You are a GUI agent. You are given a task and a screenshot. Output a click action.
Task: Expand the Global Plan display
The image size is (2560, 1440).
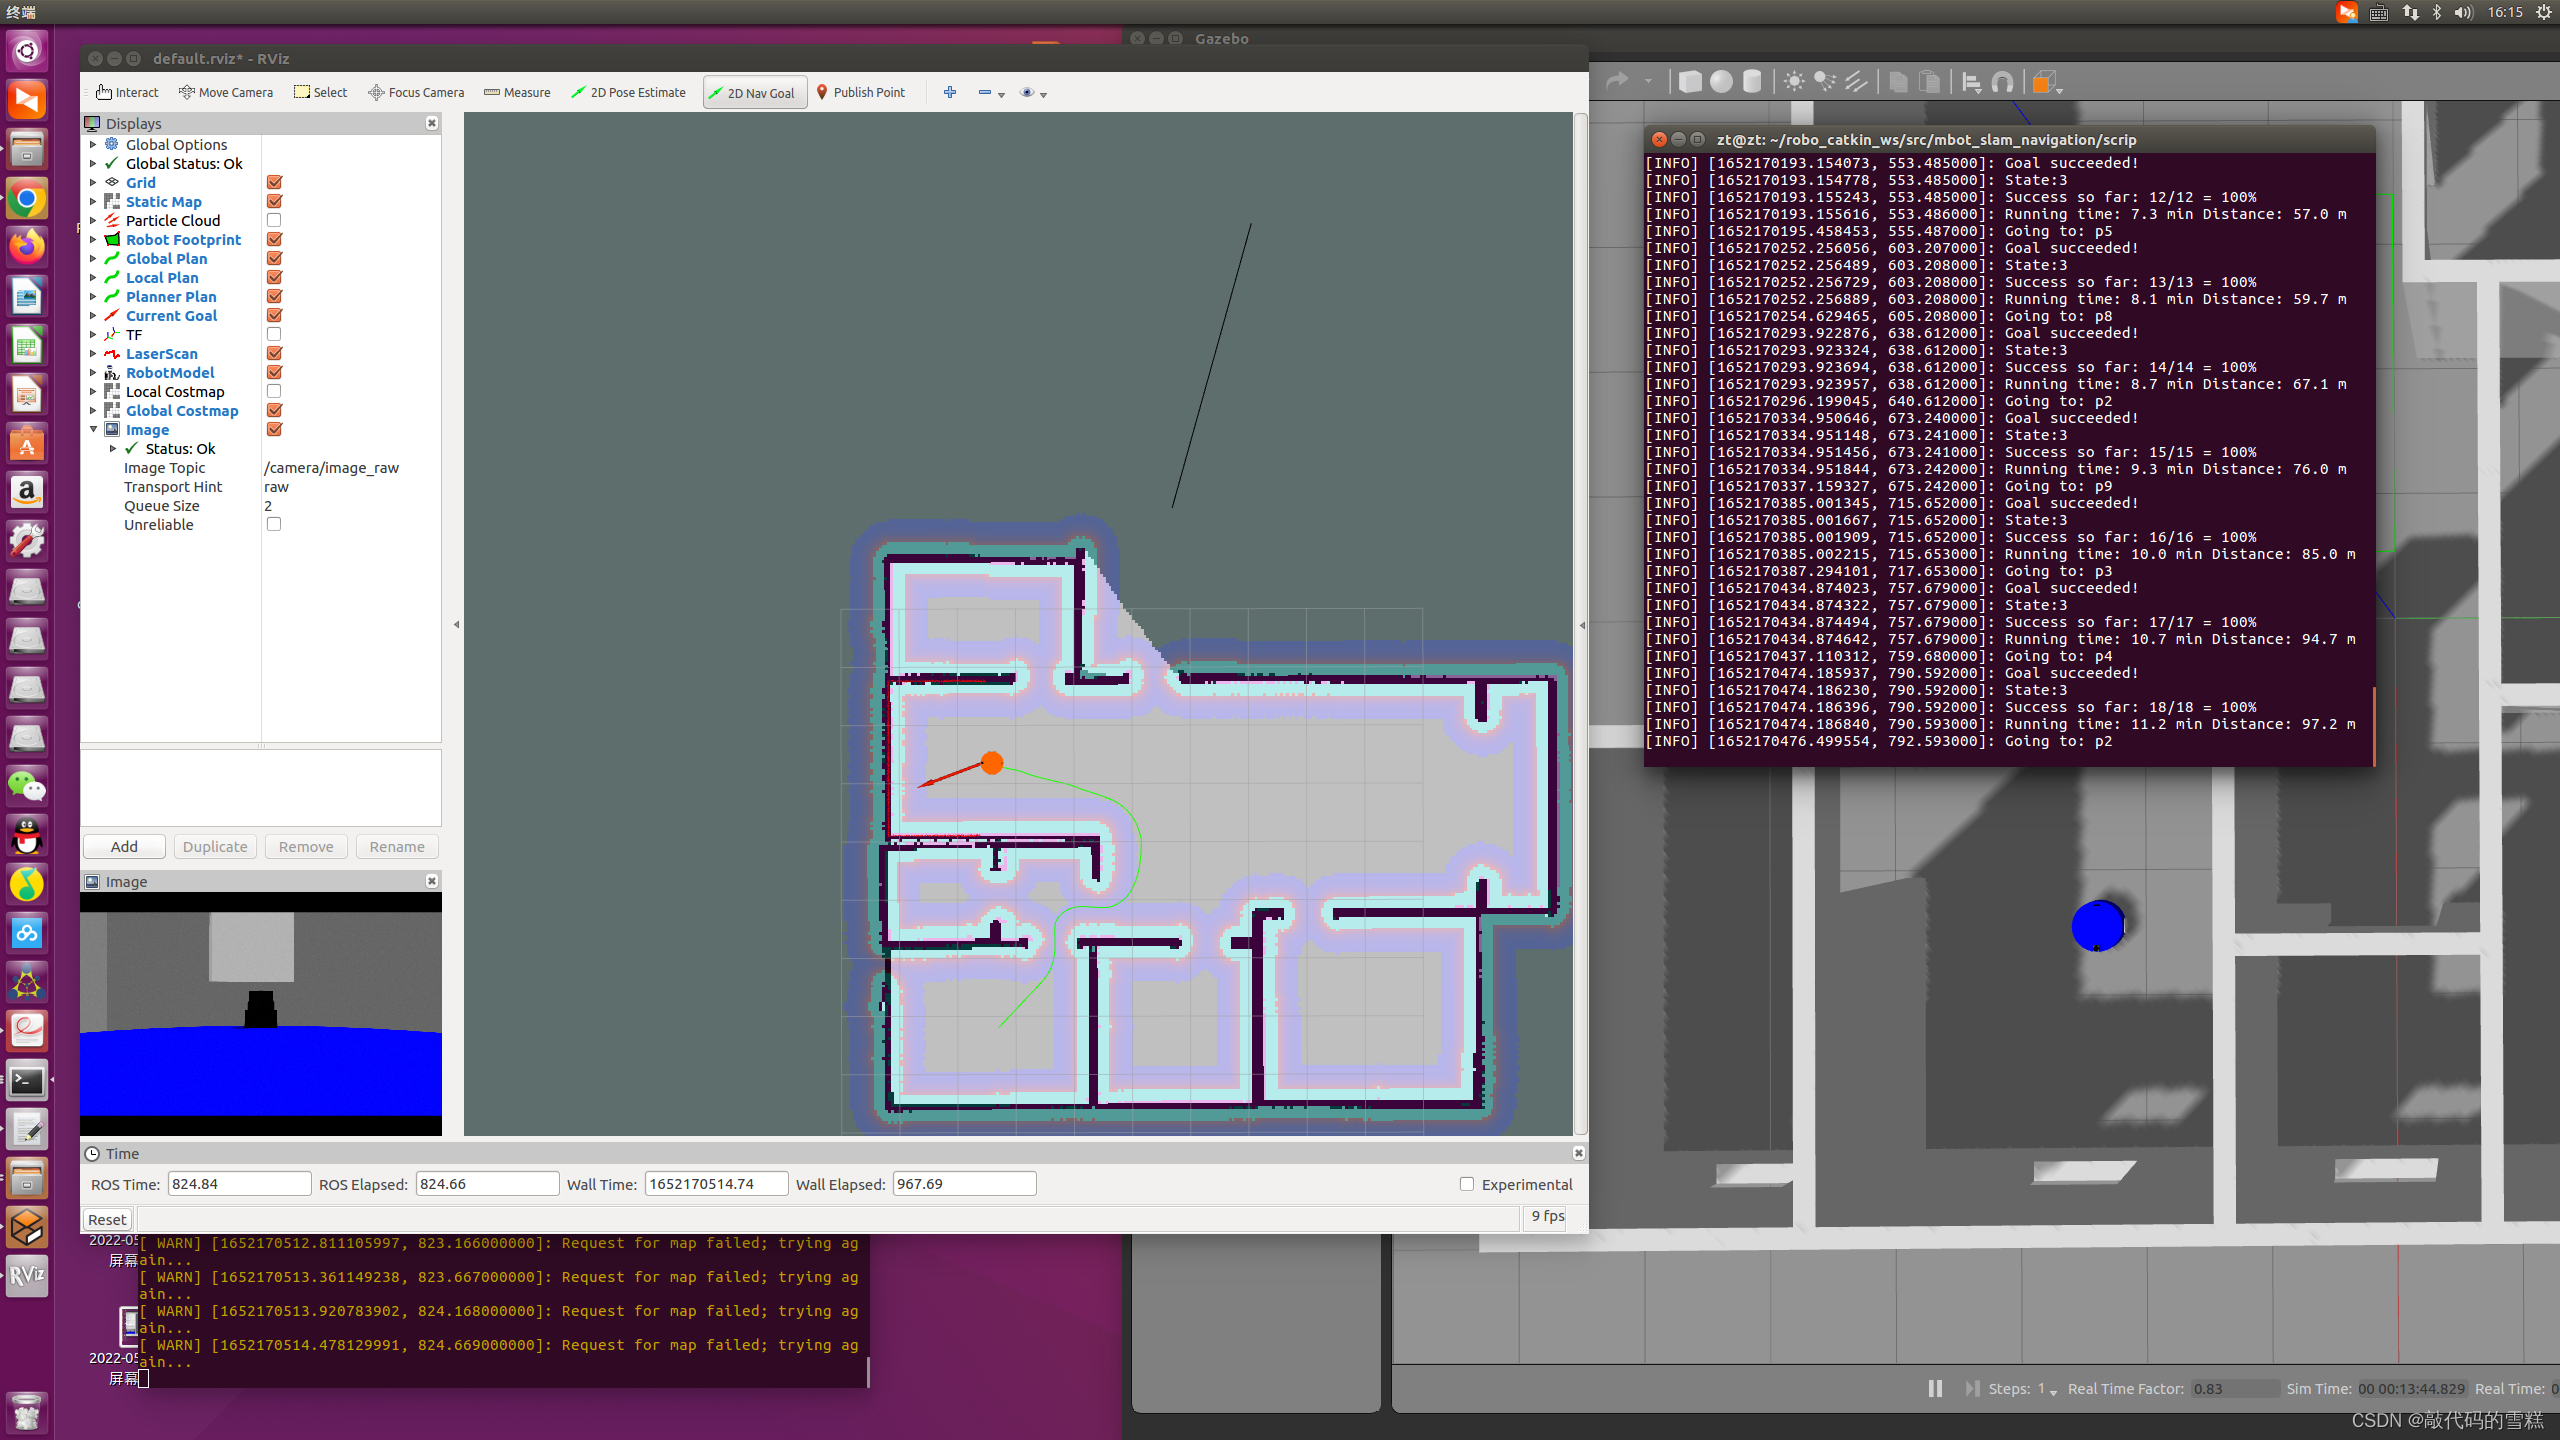93,258
